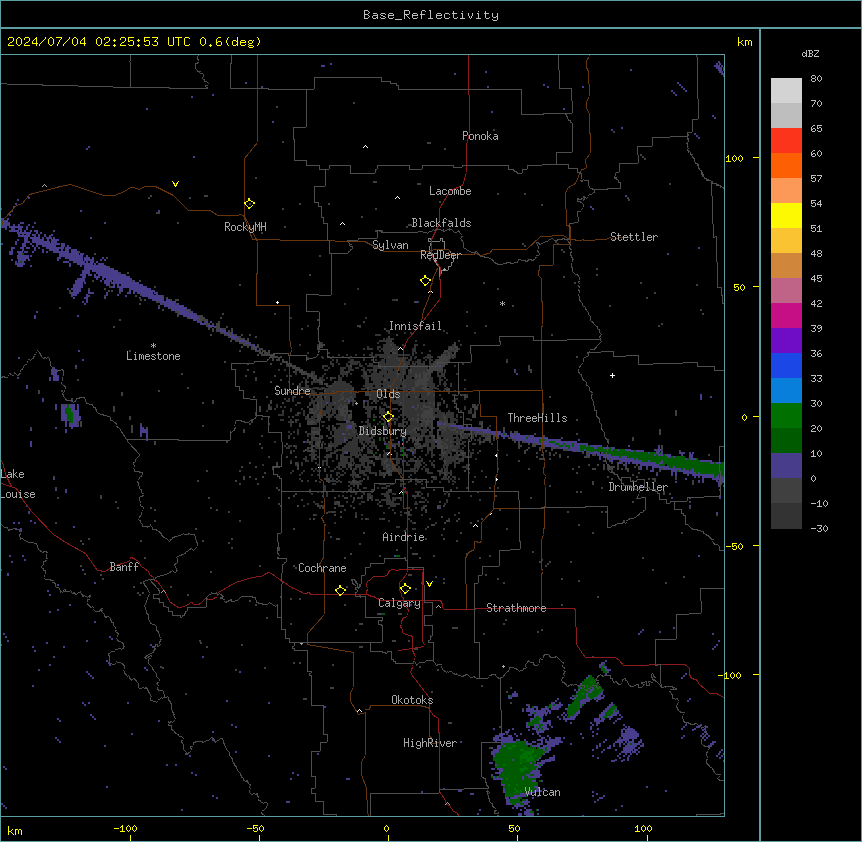Click the magenta swatch between 42 and 39 dBZ
Screen dimensions: 862x842
786,315
